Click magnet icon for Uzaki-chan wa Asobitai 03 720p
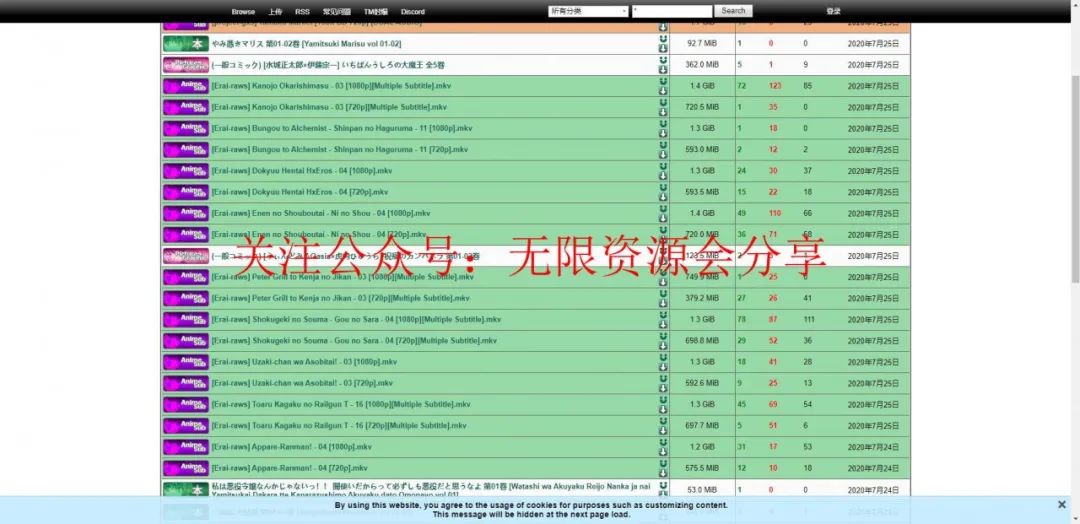 coord(663,379)
